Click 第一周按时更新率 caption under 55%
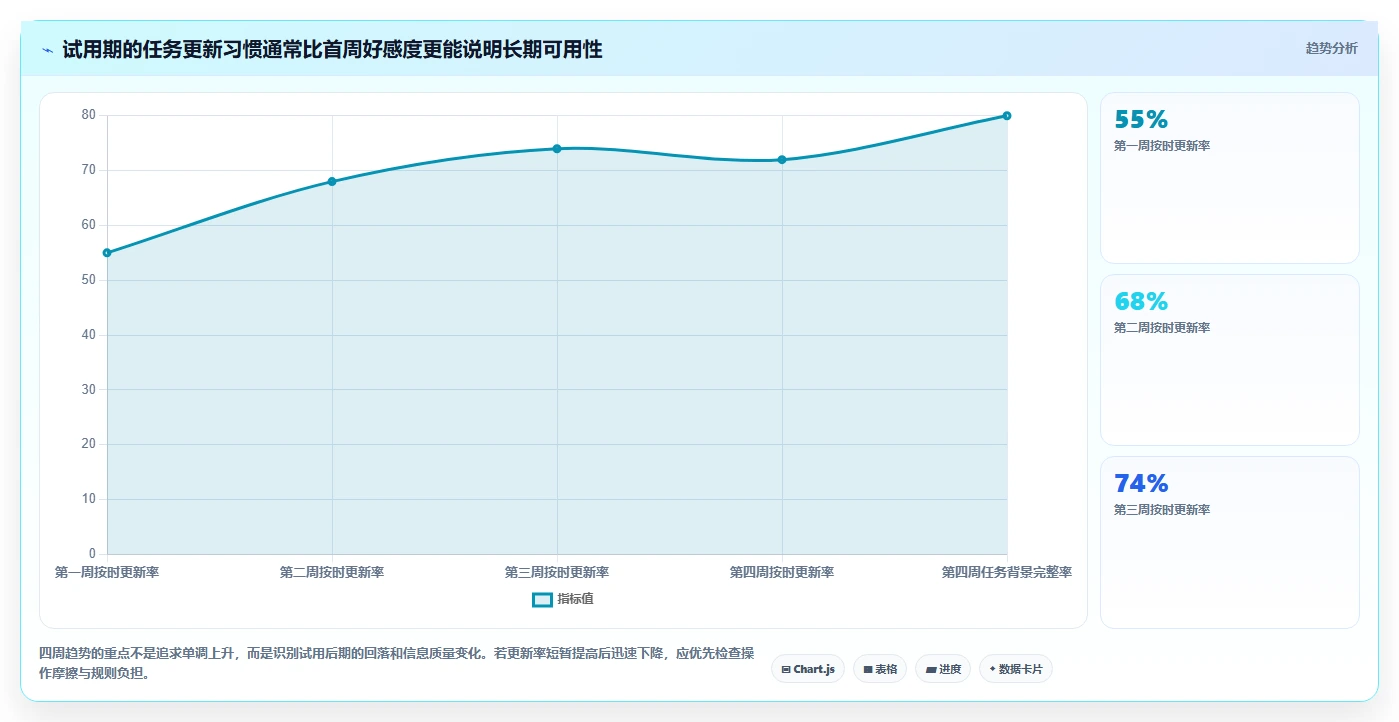Viewport: 1399px width, 722px height. 1162,146
